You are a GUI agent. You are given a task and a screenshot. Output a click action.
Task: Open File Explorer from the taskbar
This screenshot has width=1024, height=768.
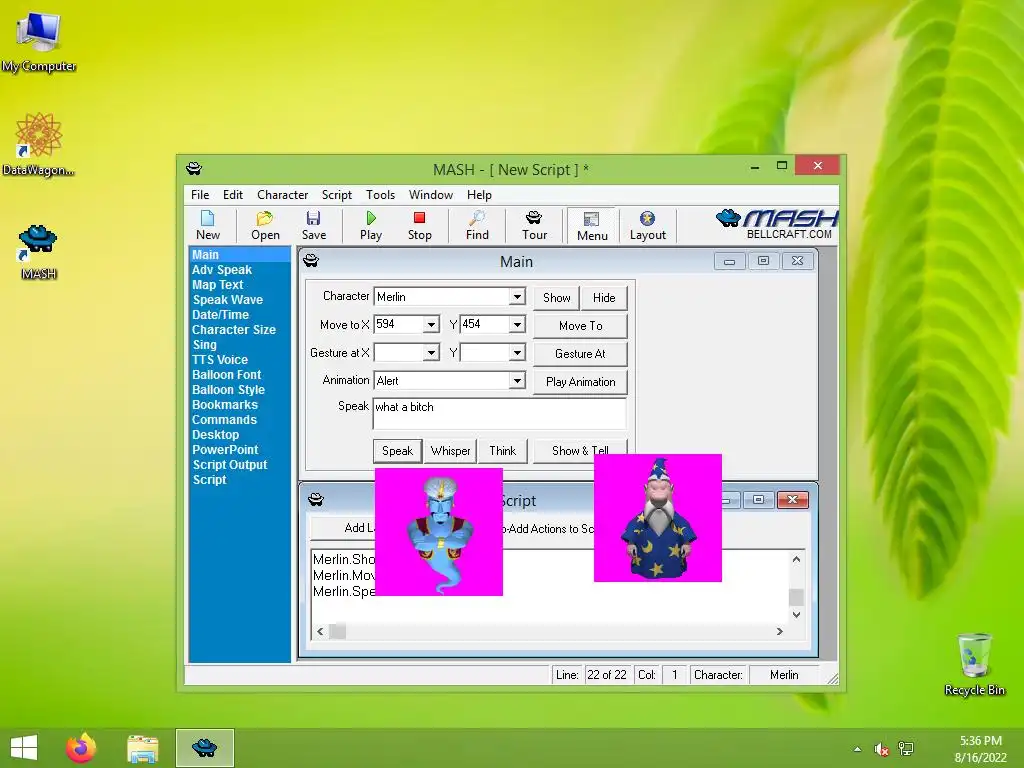click(142, 748)
